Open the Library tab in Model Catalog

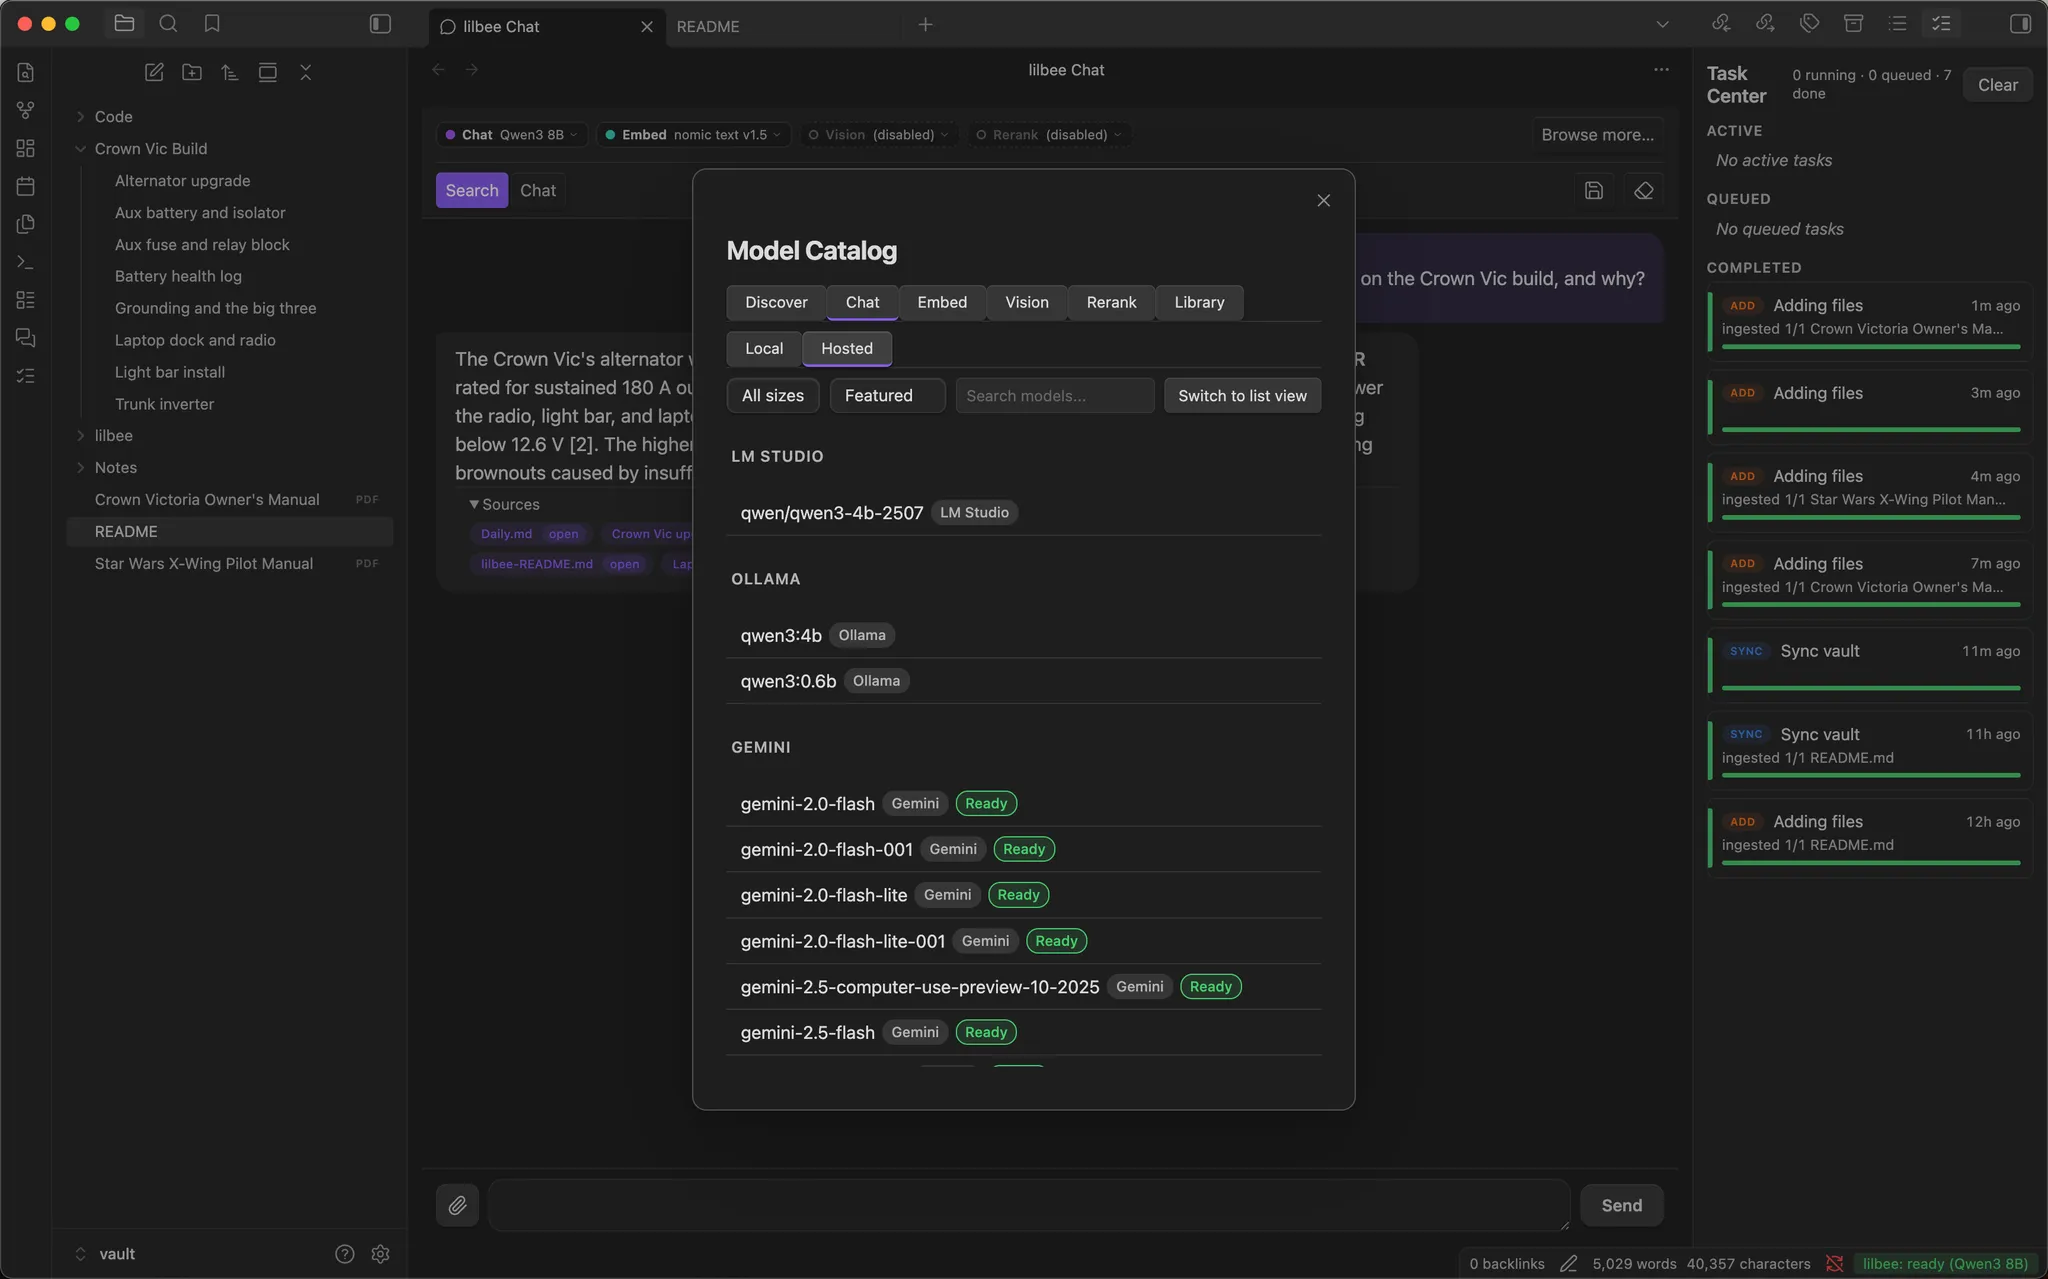[1199, 302]
